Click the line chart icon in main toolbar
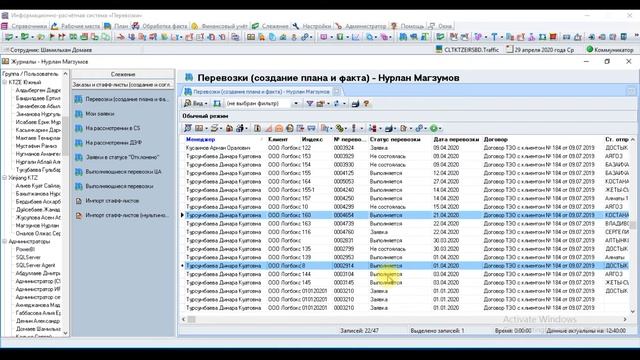Image resolution: width=640 pixels, height=360 pixels. [356, 37]
